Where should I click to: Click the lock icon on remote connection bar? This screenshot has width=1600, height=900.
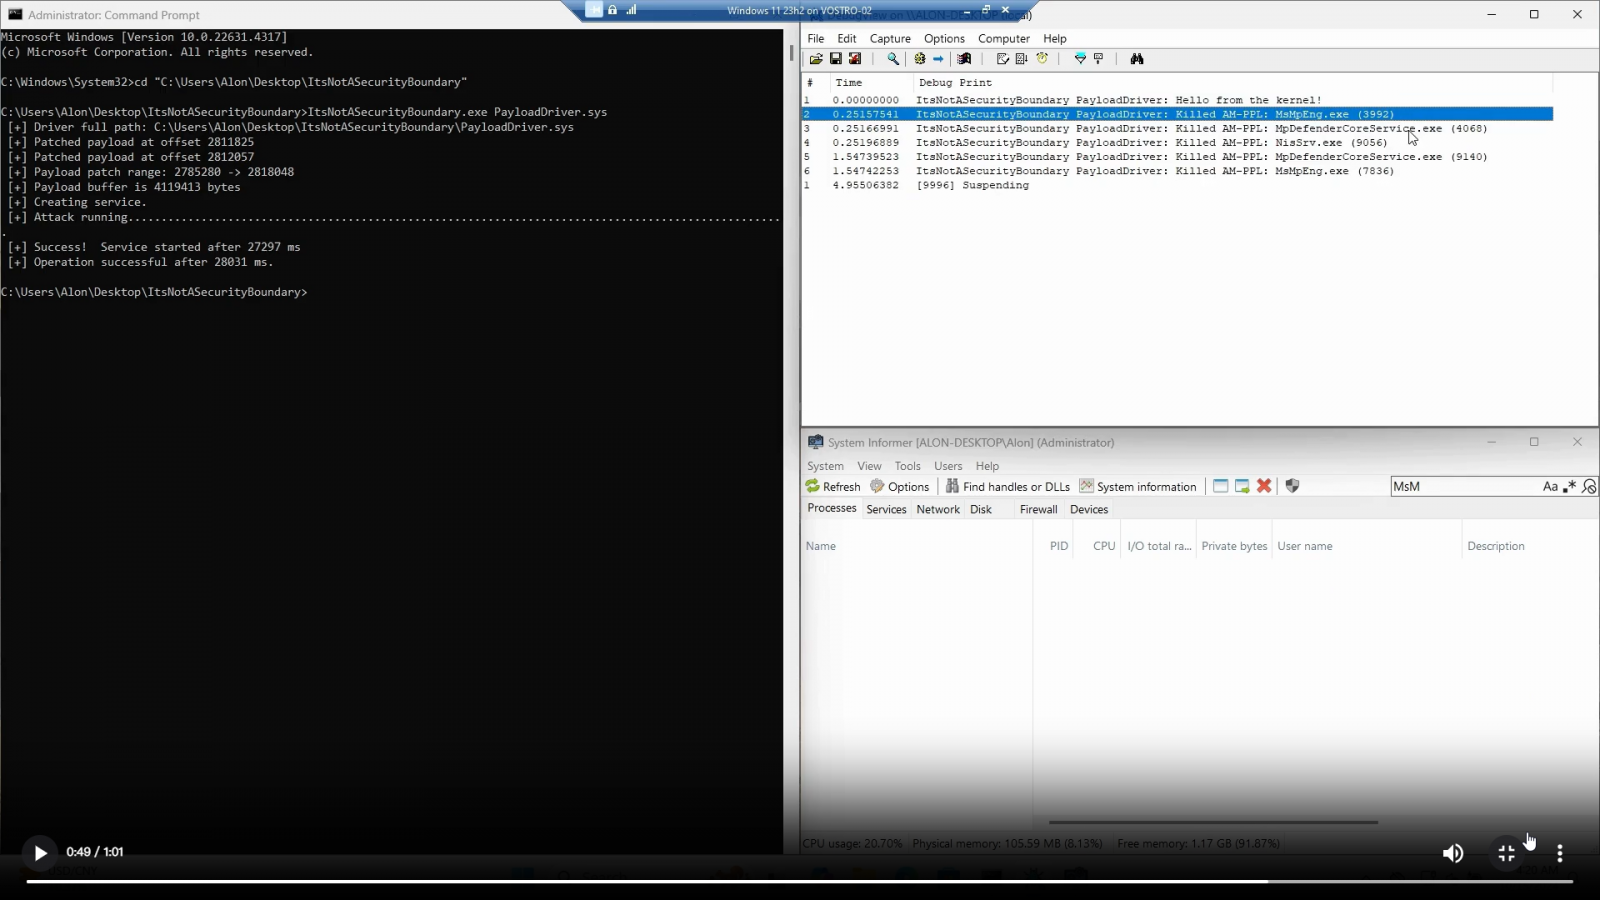(x=612, y=10)
